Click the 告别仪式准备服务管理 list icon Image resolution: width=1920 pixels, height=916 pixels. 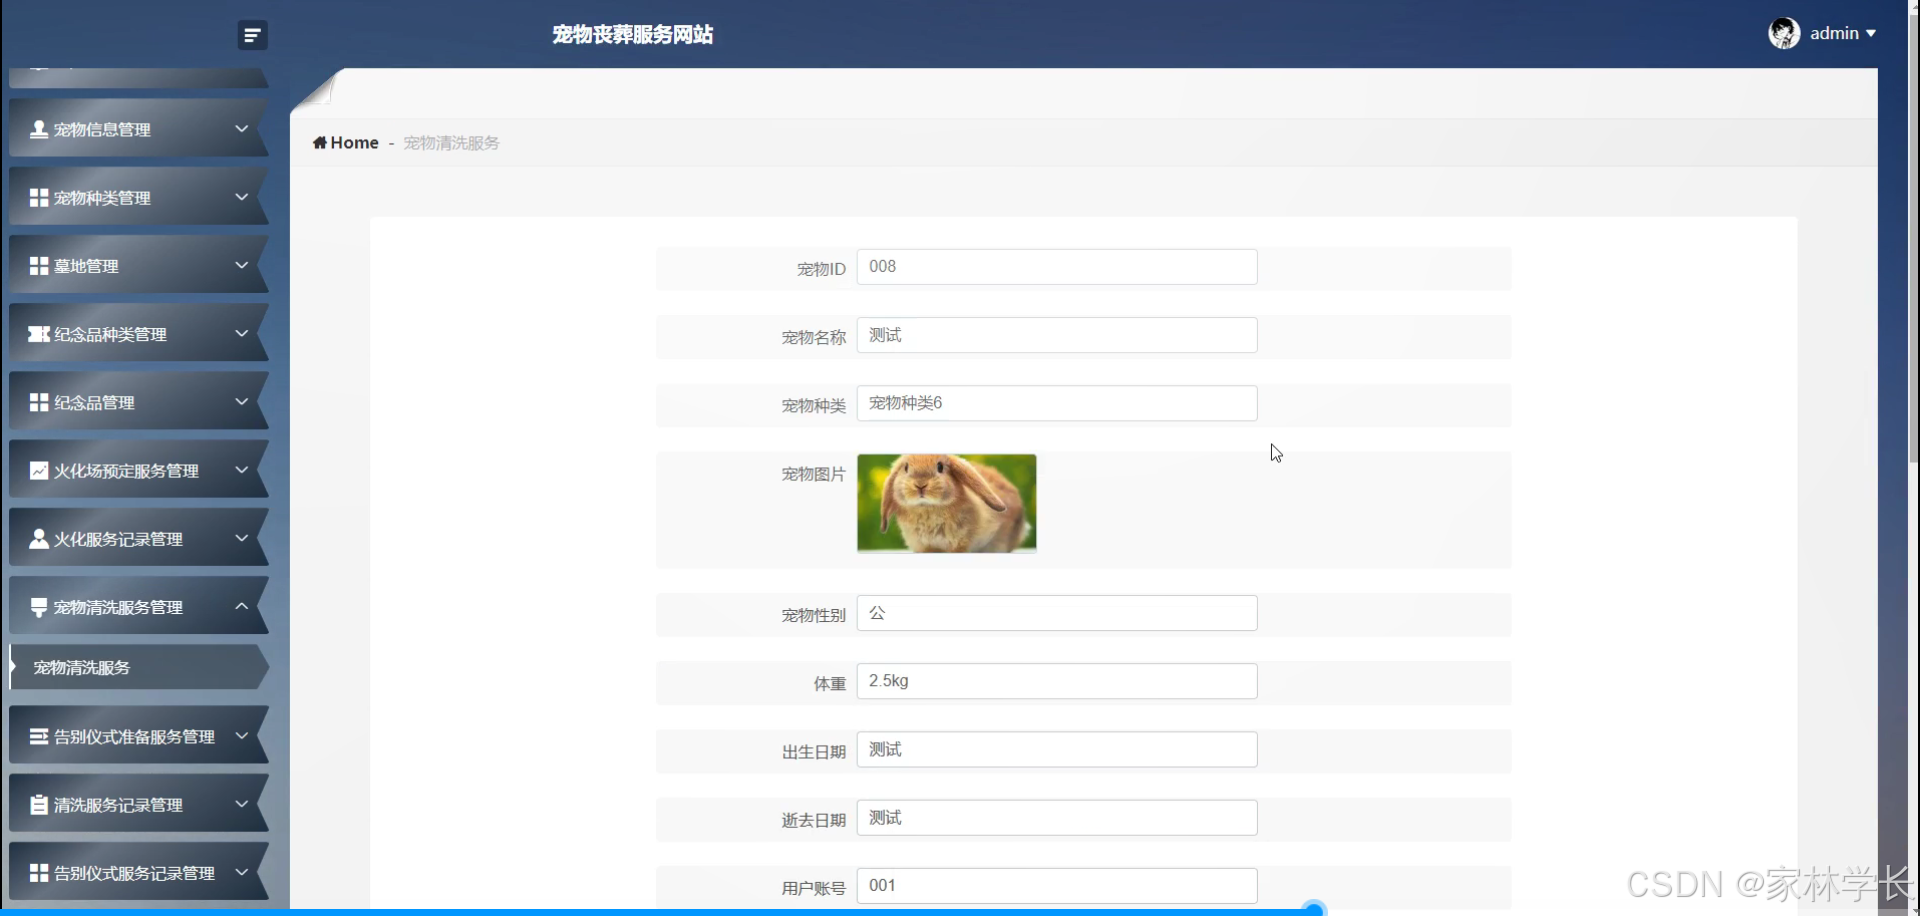[39, 736]
